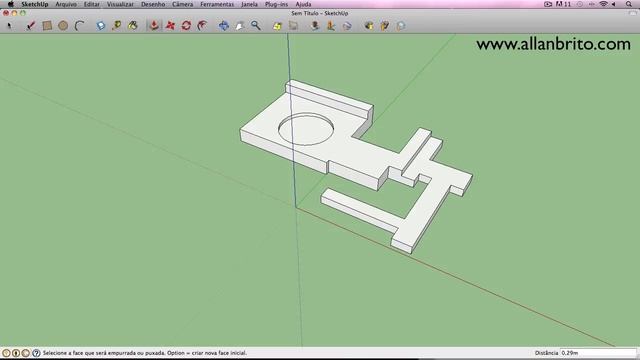Click the second circular status bar icon

[16, 353]
